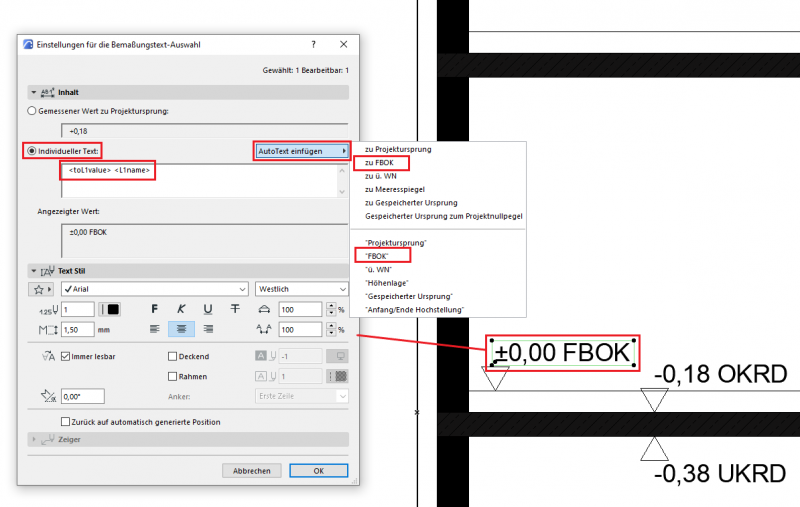Center align the text
The width and height of the screenshot is (800, 507).
tap(181, 329)
